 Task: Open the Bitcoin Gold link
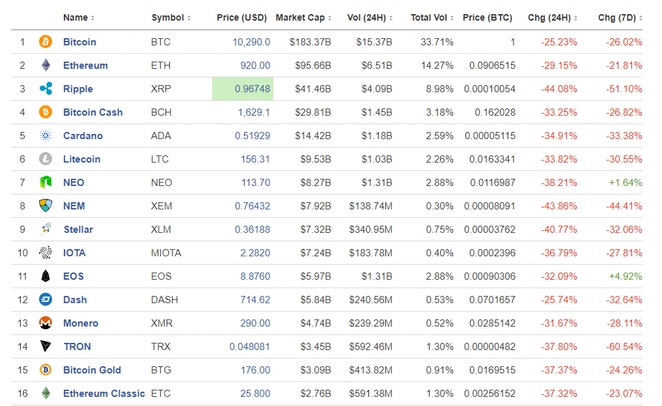tap(92, 370)
